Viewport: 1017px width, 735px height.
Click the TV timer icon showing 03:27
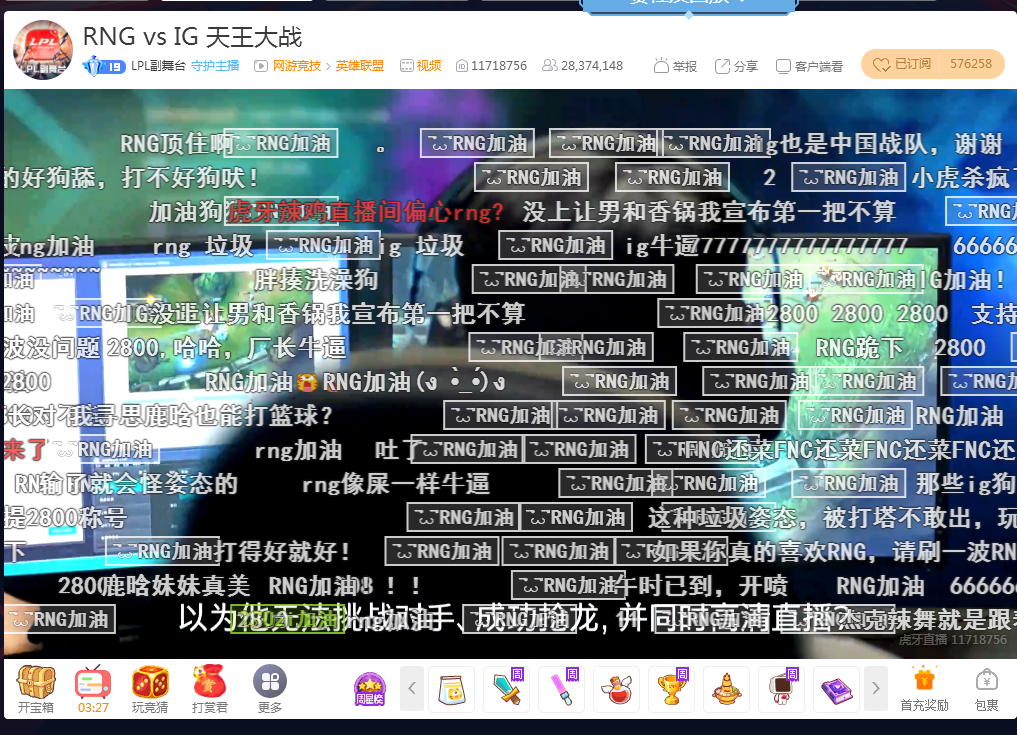[93, 689]
